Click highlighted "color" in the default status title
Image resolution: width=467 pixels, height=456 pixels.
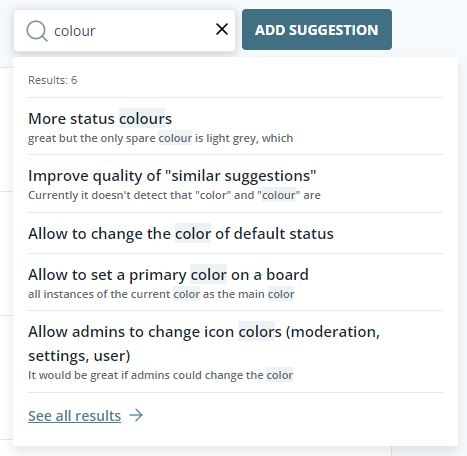click(x=193, y=233)
